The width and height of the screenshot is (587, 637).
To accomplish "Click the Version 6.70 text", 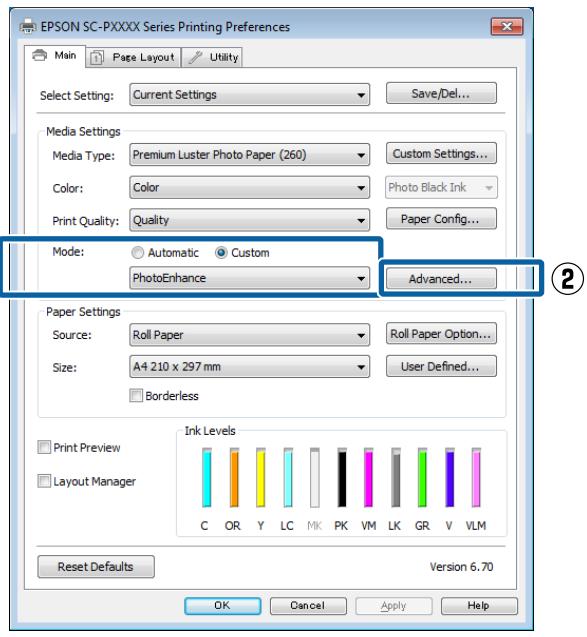I will pos(461,566).
